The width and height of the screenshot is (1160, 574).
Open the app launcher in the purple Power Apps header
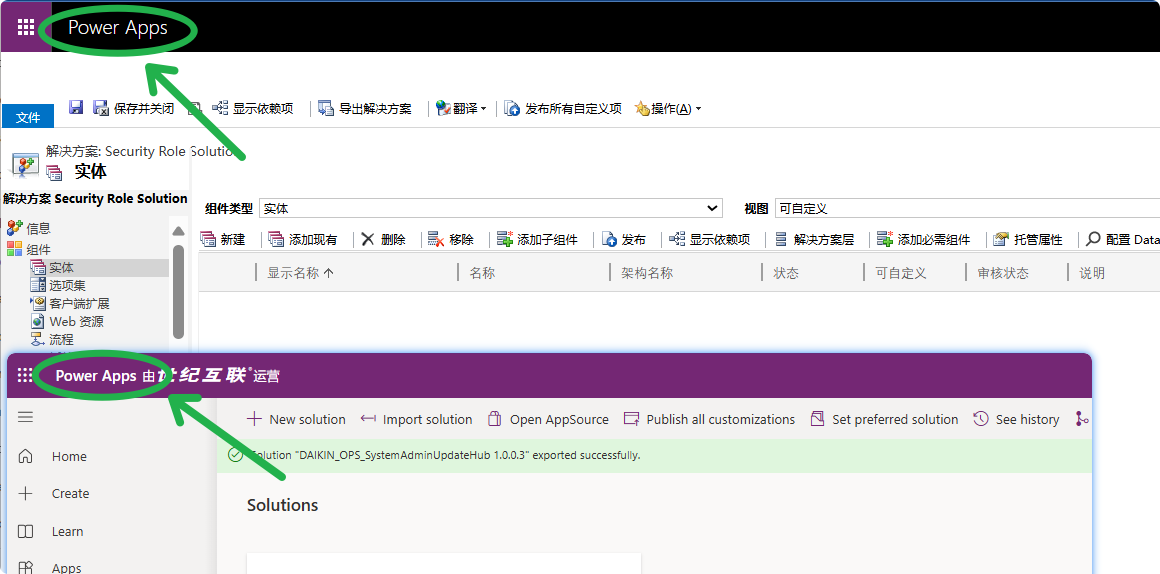[x=25, y=375]
